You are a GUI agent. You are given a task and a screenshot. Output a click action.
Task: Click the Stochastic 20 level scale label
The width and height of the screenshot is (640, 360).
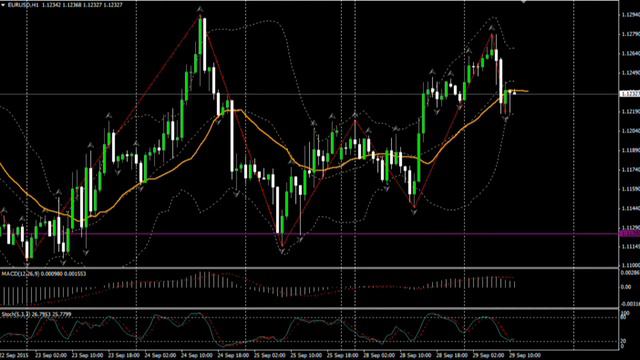[x=623, y=341]
